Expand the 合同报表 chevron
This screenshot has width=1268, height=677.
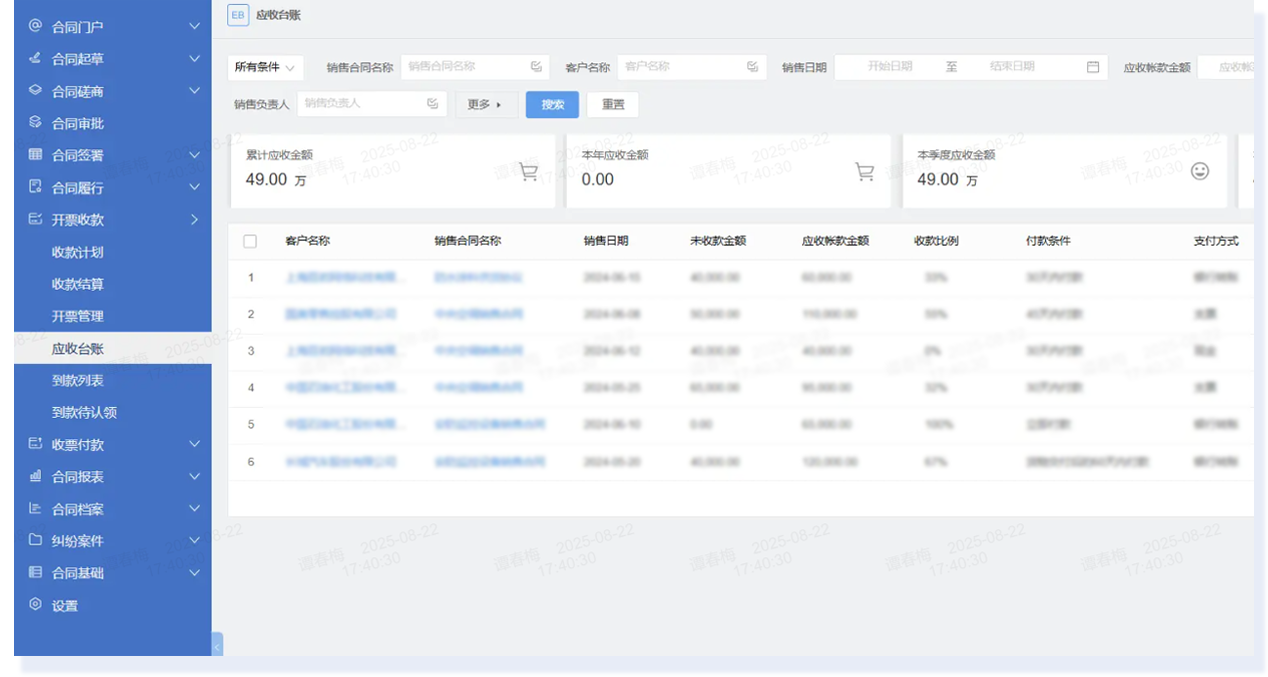[195, 476]
